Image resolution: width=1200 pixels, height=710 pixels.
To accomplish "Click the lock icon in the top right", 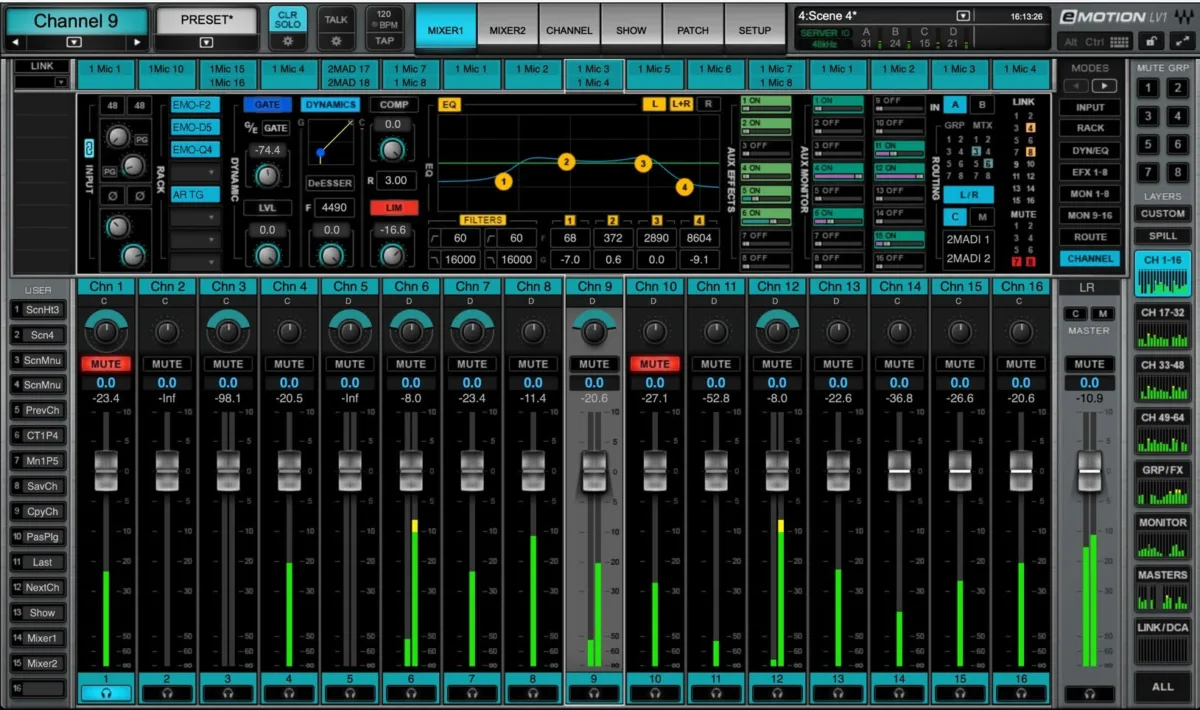I will pos(1150,41).
